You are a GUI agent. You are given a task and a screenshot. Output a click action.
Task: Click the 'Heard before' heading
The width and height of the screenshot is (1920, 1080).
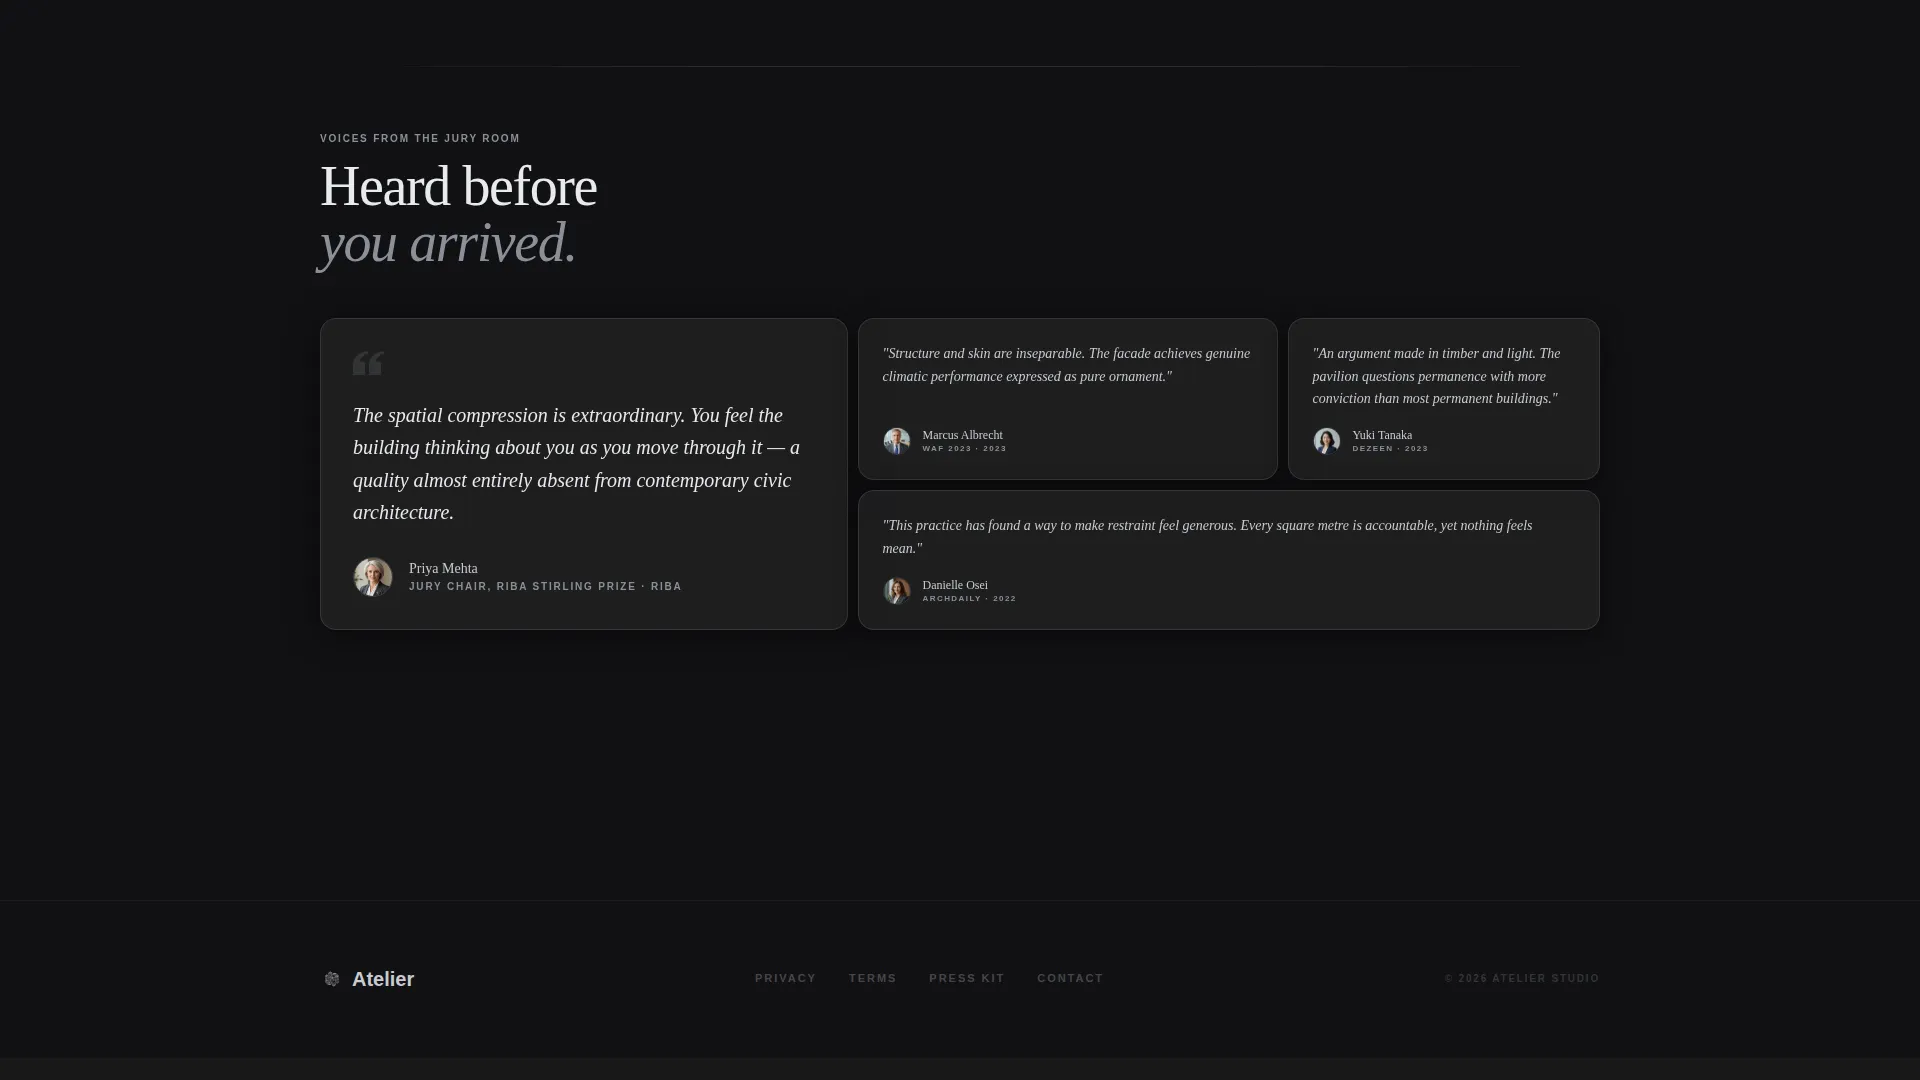[458, 187]
